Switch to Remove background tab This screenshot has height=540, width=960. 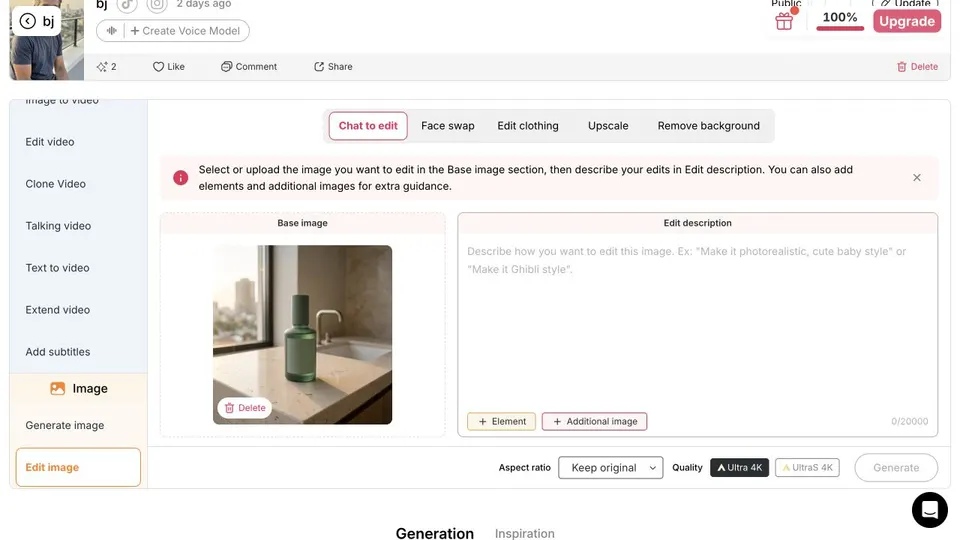(708, 126)
